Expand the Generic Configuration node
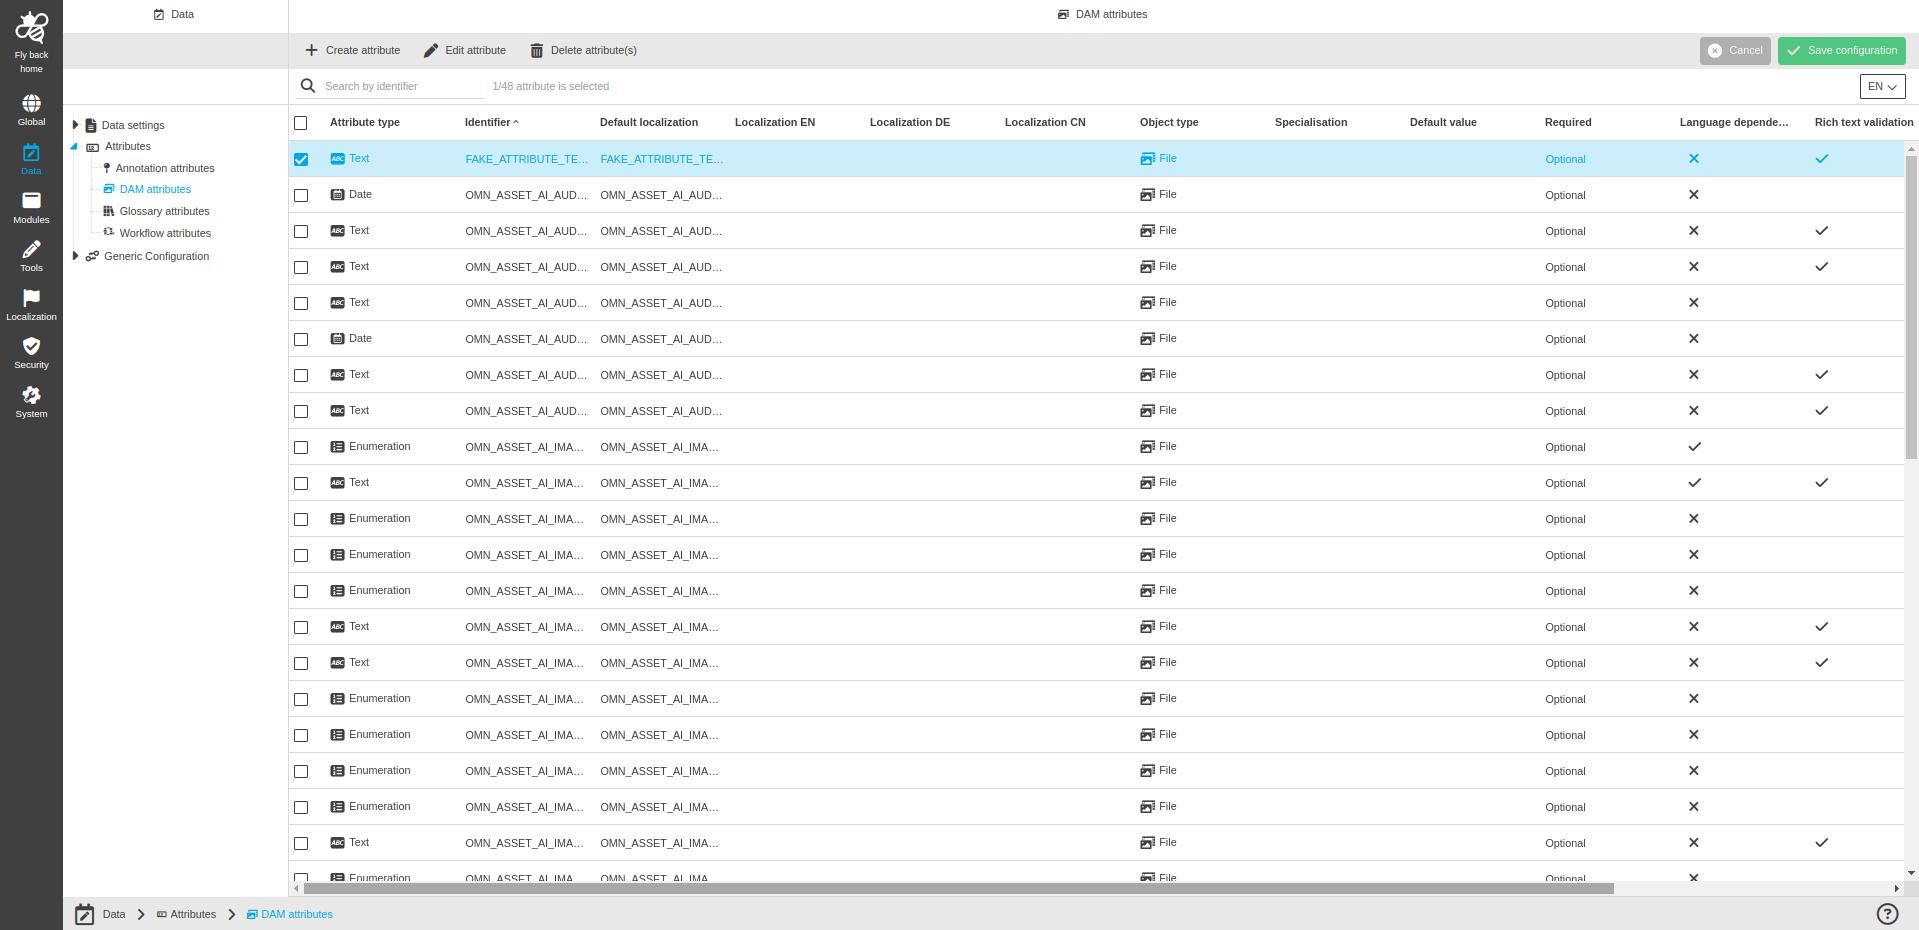Screen dimensions: 1919x930 [x=75, y=255]
